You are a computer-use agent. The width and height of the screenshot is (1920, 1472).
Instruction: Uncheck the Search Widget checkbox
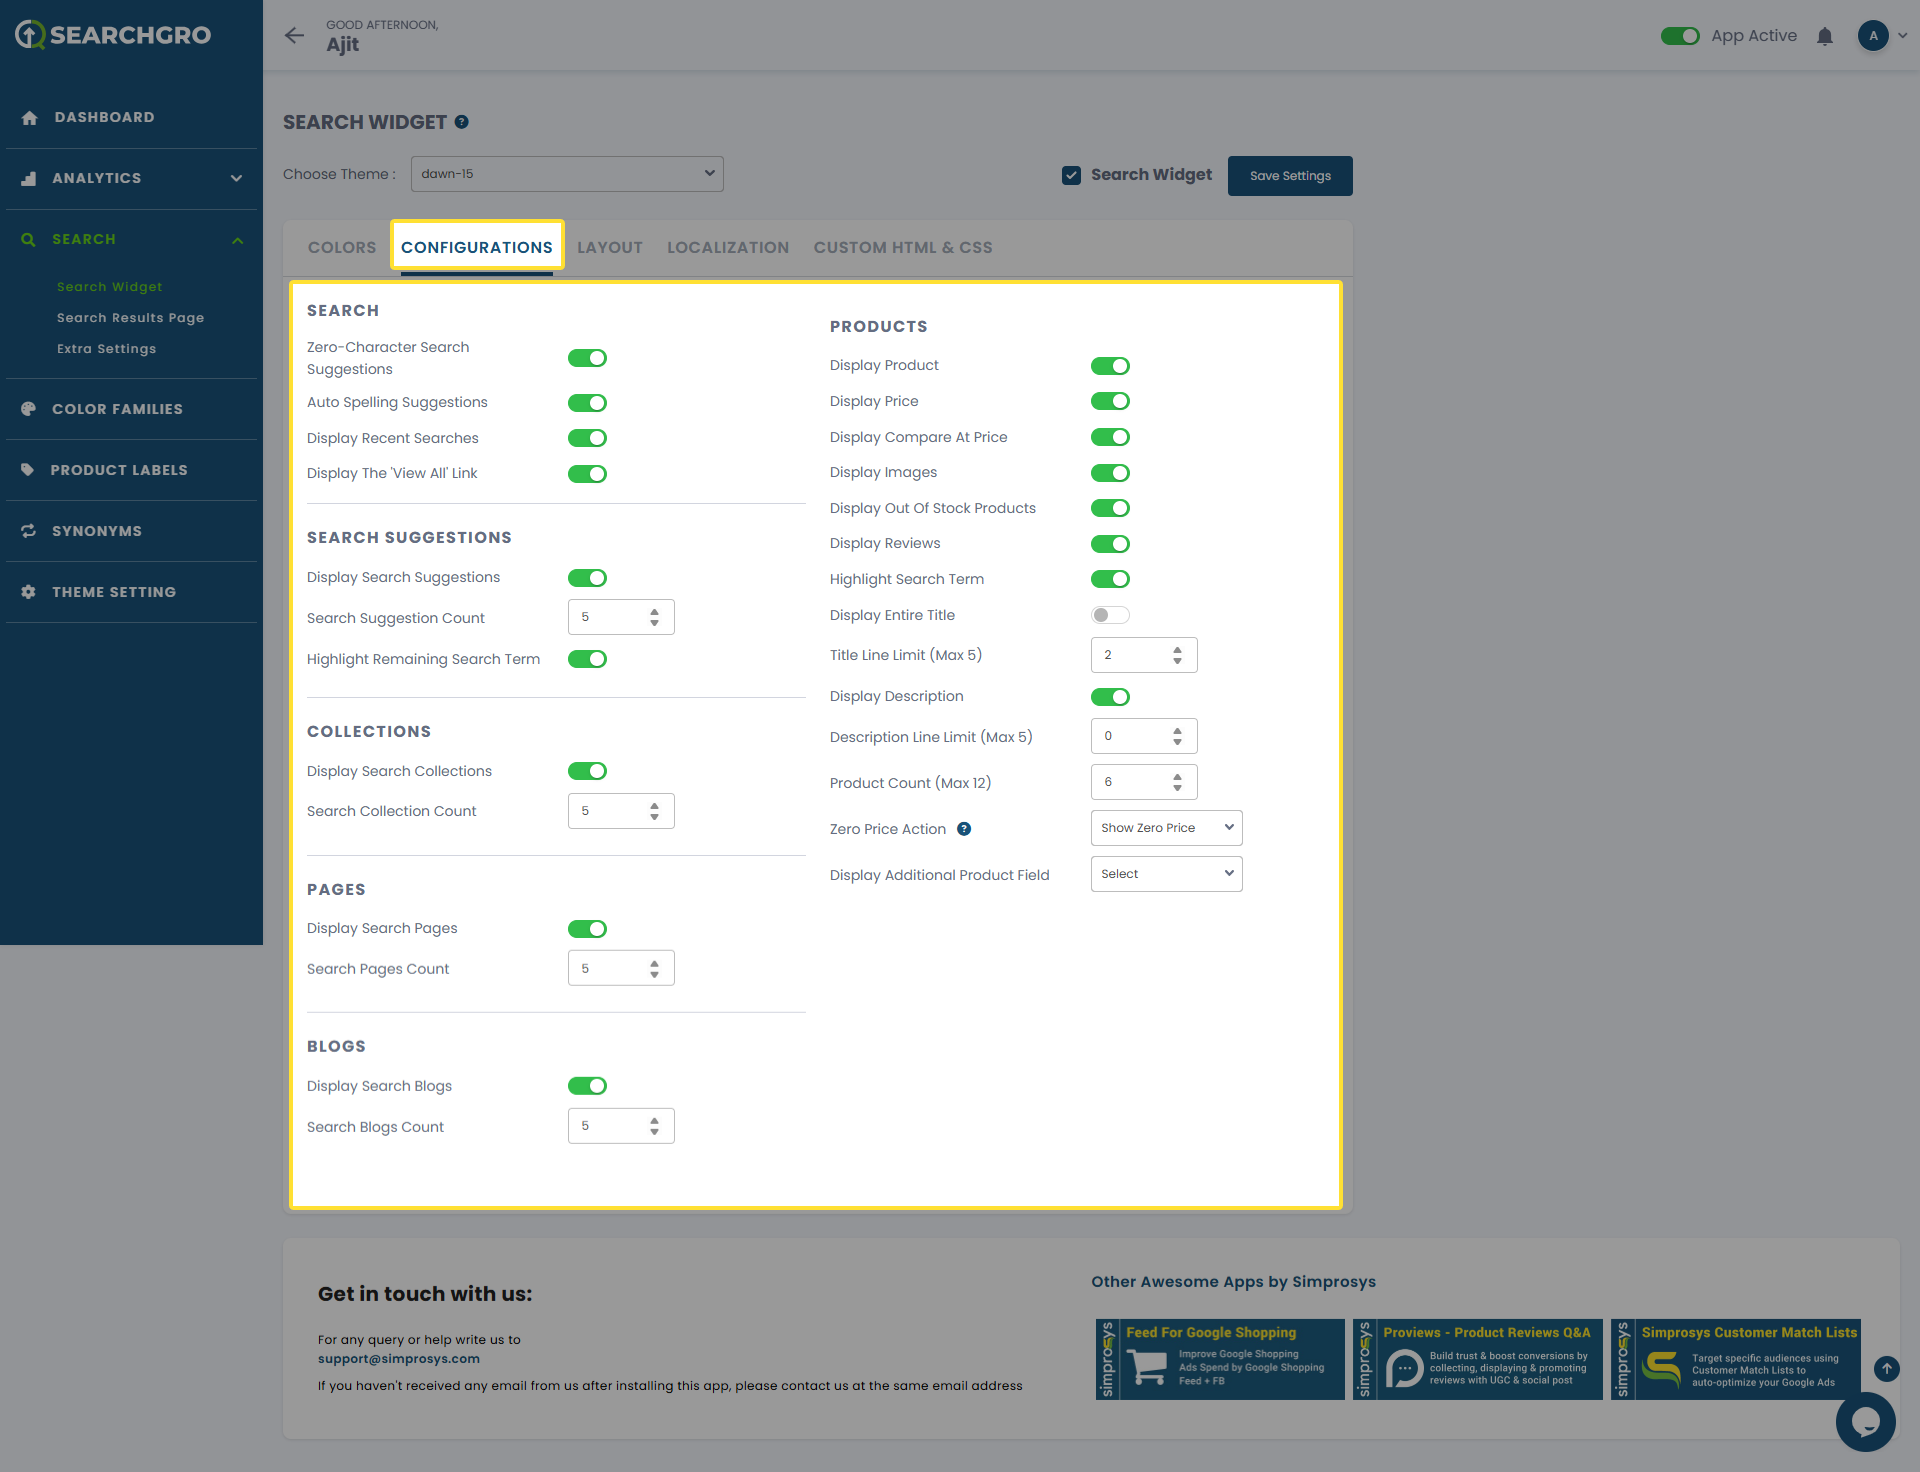click(1071, 175)
